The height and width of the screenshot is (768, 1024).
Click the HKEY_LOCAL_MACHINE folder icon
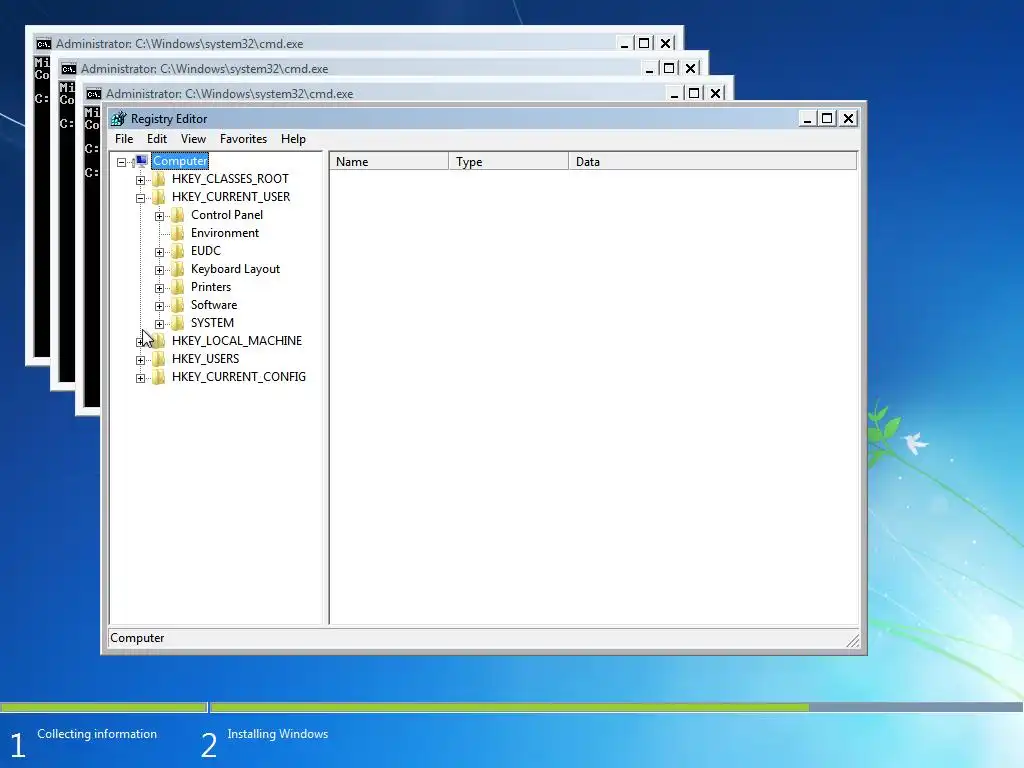coord(159,341)
